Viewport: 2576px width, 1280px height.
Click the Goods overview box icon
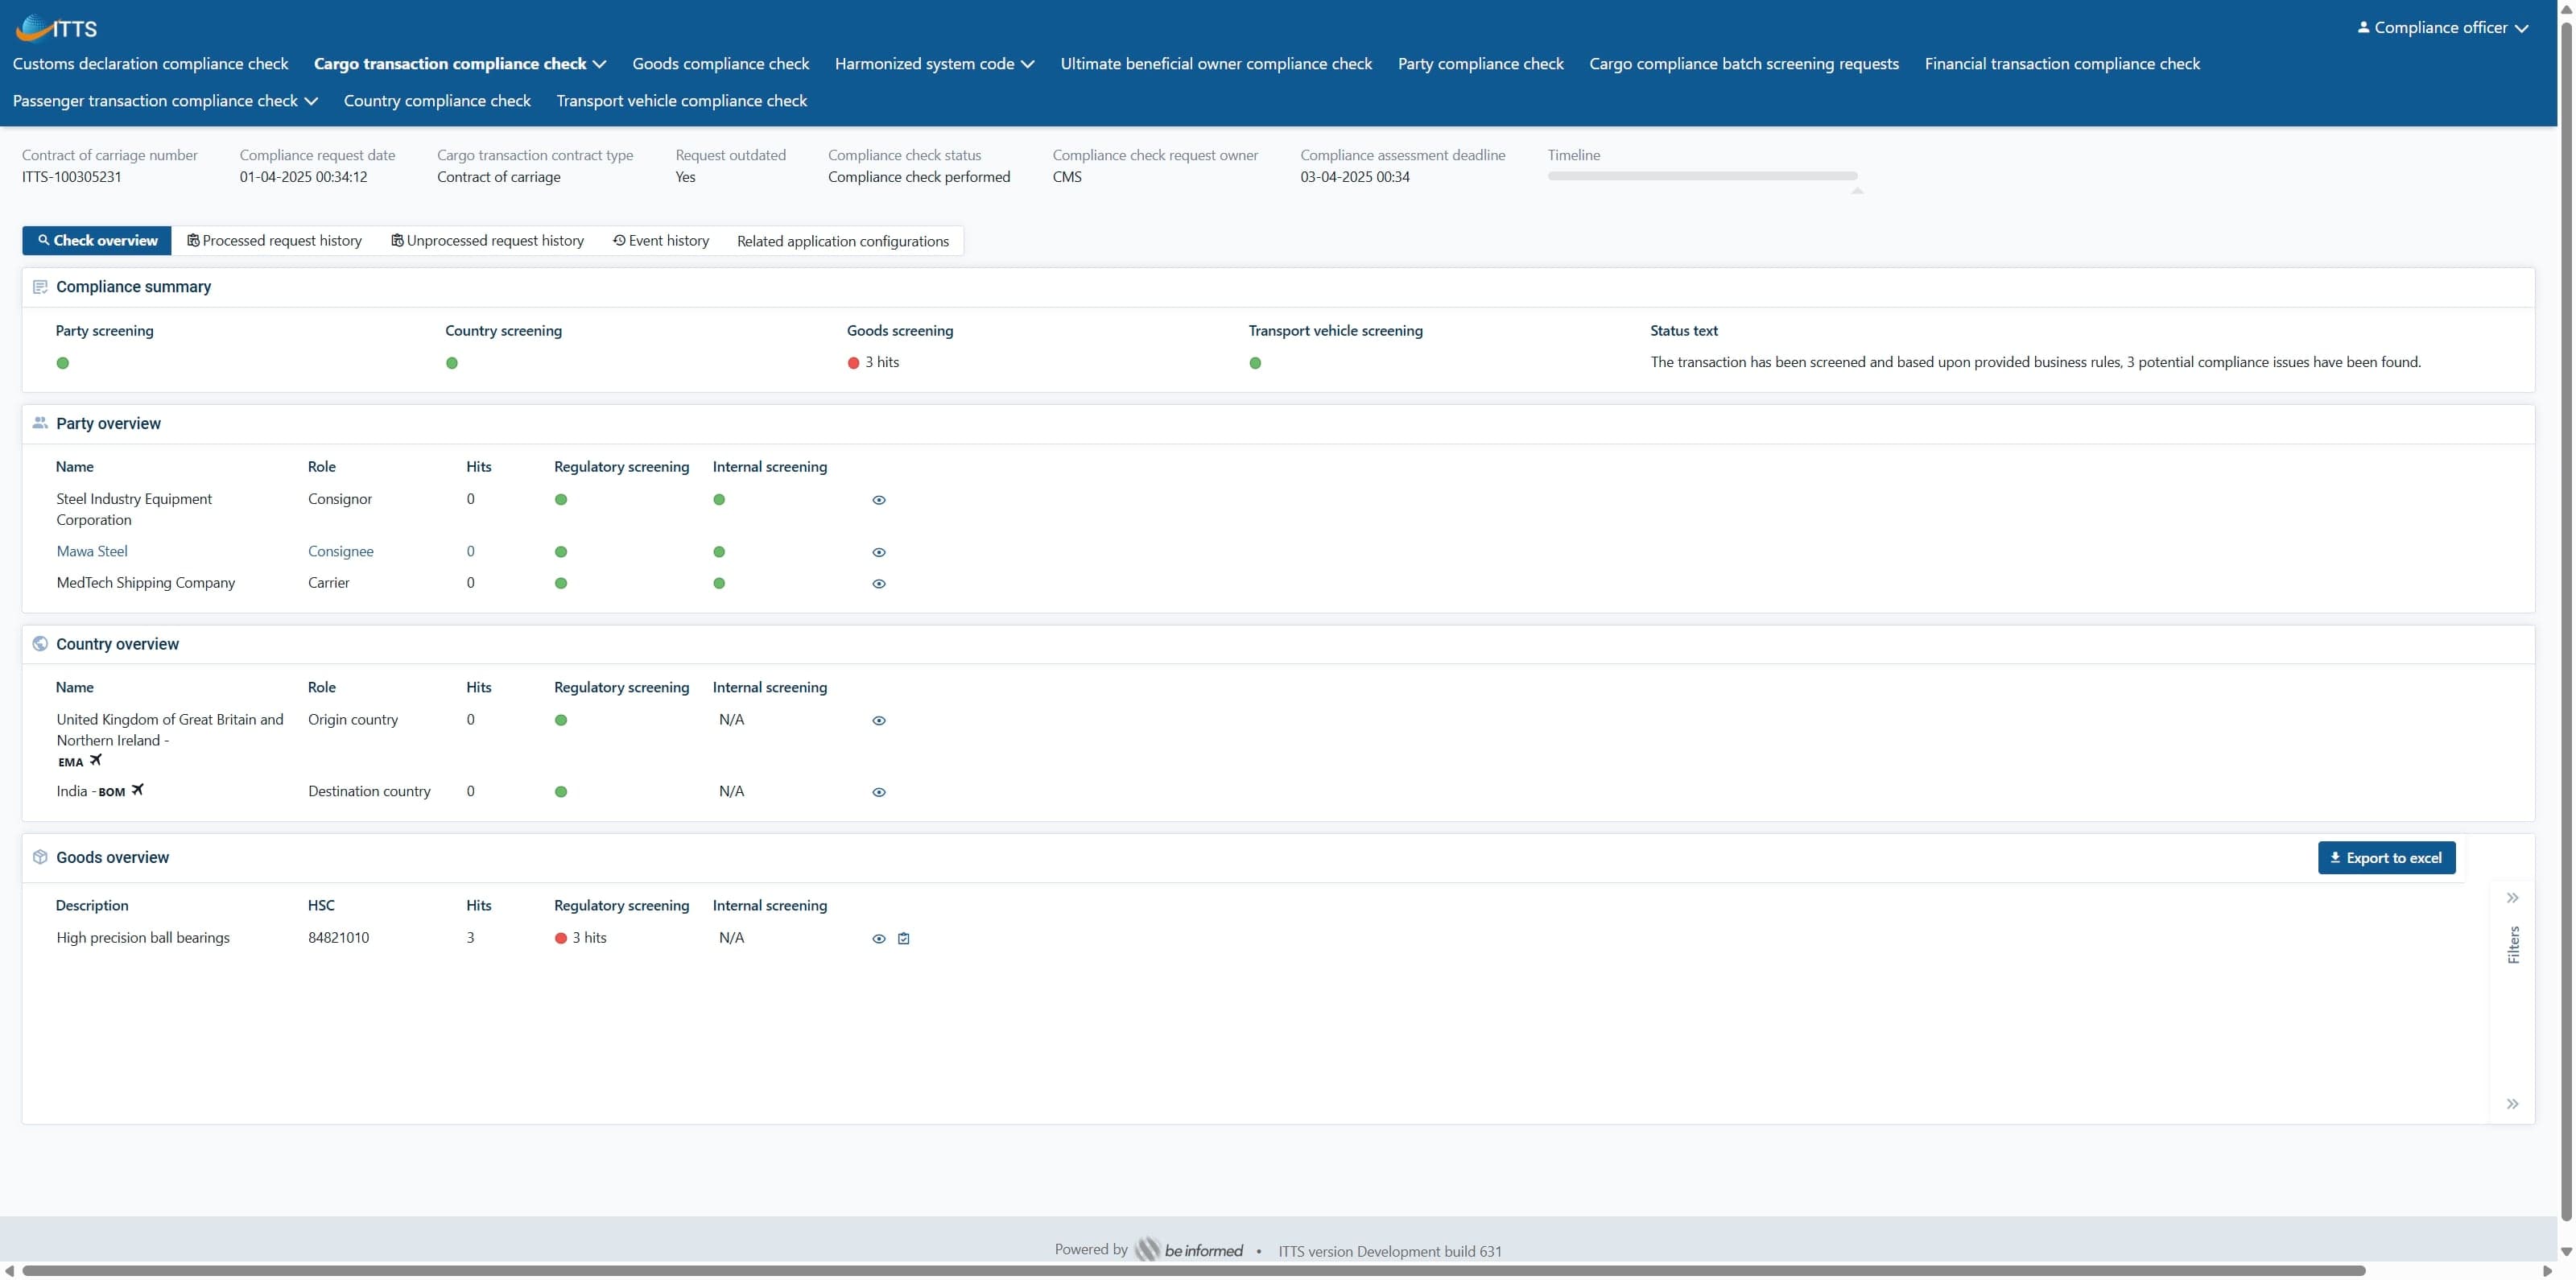click(x=40, y=857)
